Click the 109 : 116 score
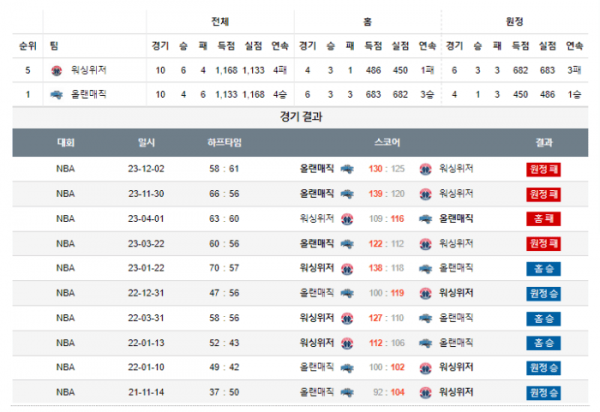Image resolution: width=600 pixels, height=412 pixels. [386, 219]
